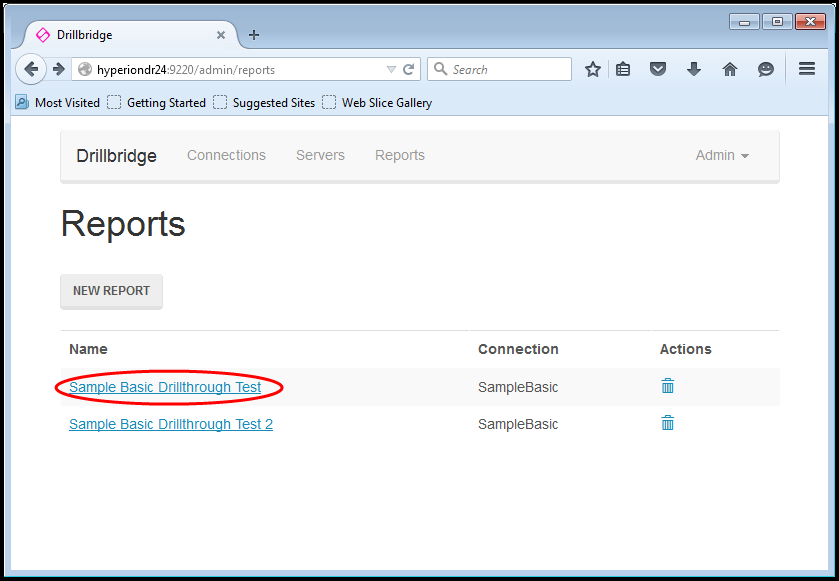
Task: Click the globe site identity icon
Action: (85, 70)
